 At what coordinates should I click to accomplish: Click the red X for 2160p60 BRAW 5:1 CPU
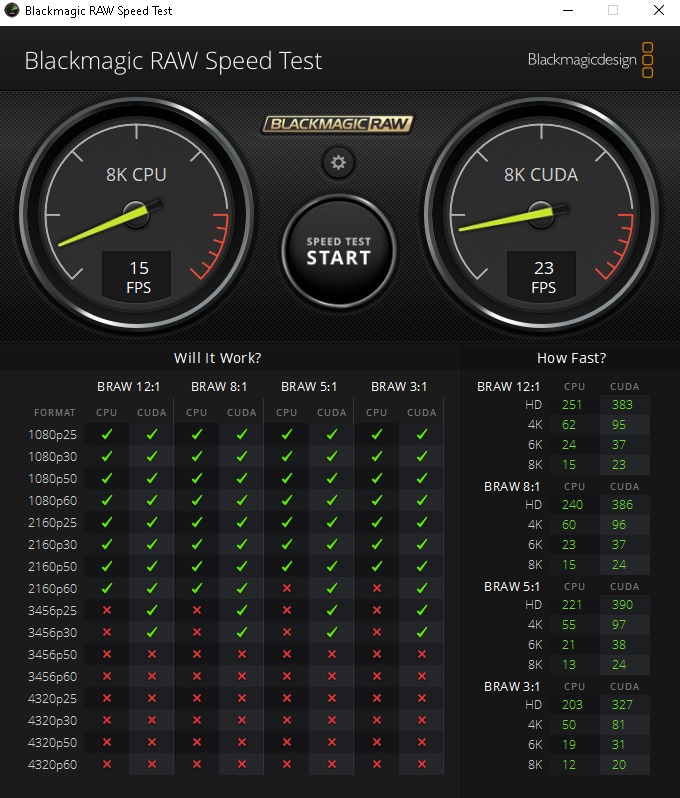click(287, 588)
